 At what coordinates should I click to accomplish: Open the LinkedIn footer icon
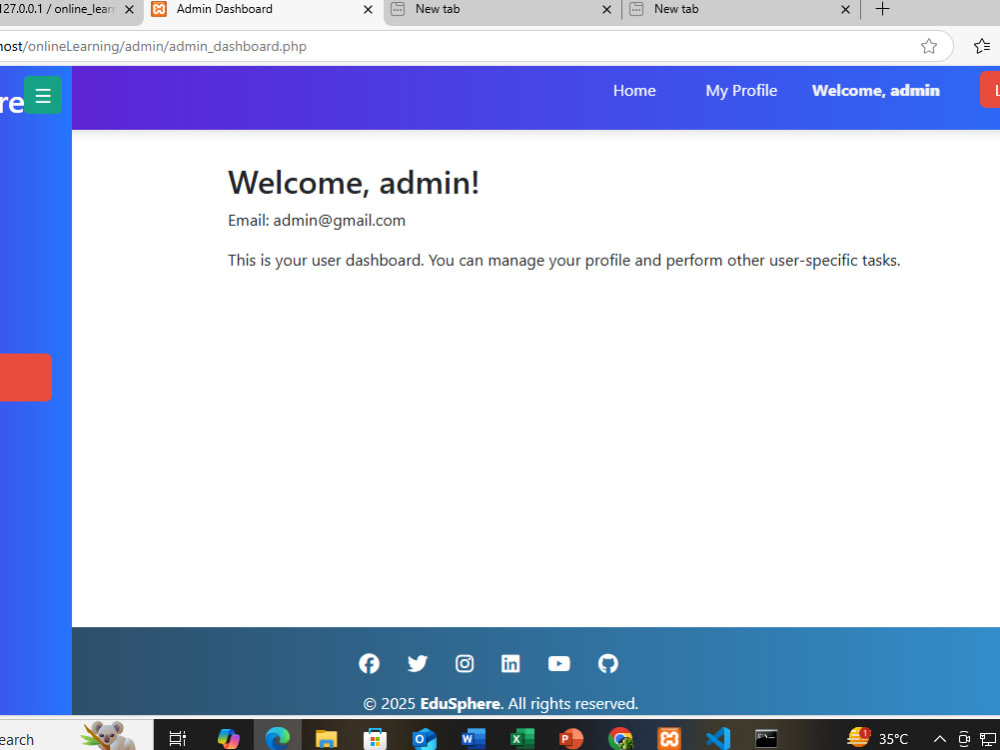[x=510, y=664]
